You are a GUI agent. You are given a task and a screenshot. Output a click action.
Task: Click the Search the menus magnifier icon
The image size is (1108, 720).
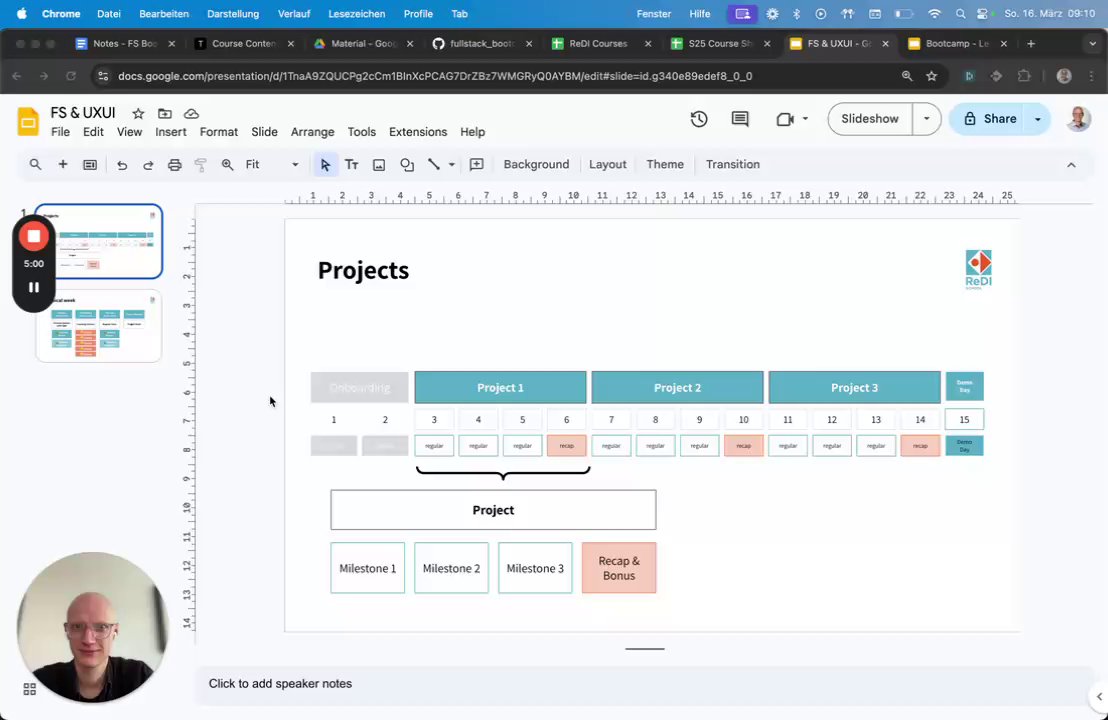point(35,165)
